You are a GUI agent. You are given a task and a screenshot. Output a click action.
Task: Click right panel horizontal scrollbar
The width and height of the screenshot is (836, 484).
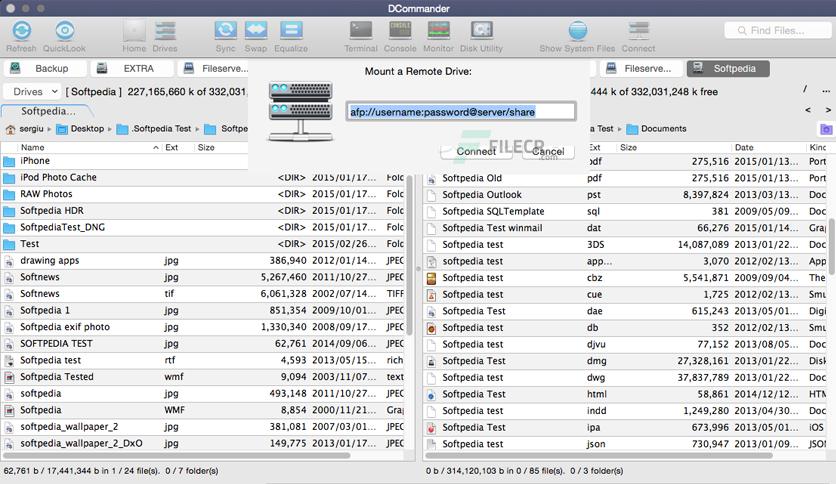599,456
